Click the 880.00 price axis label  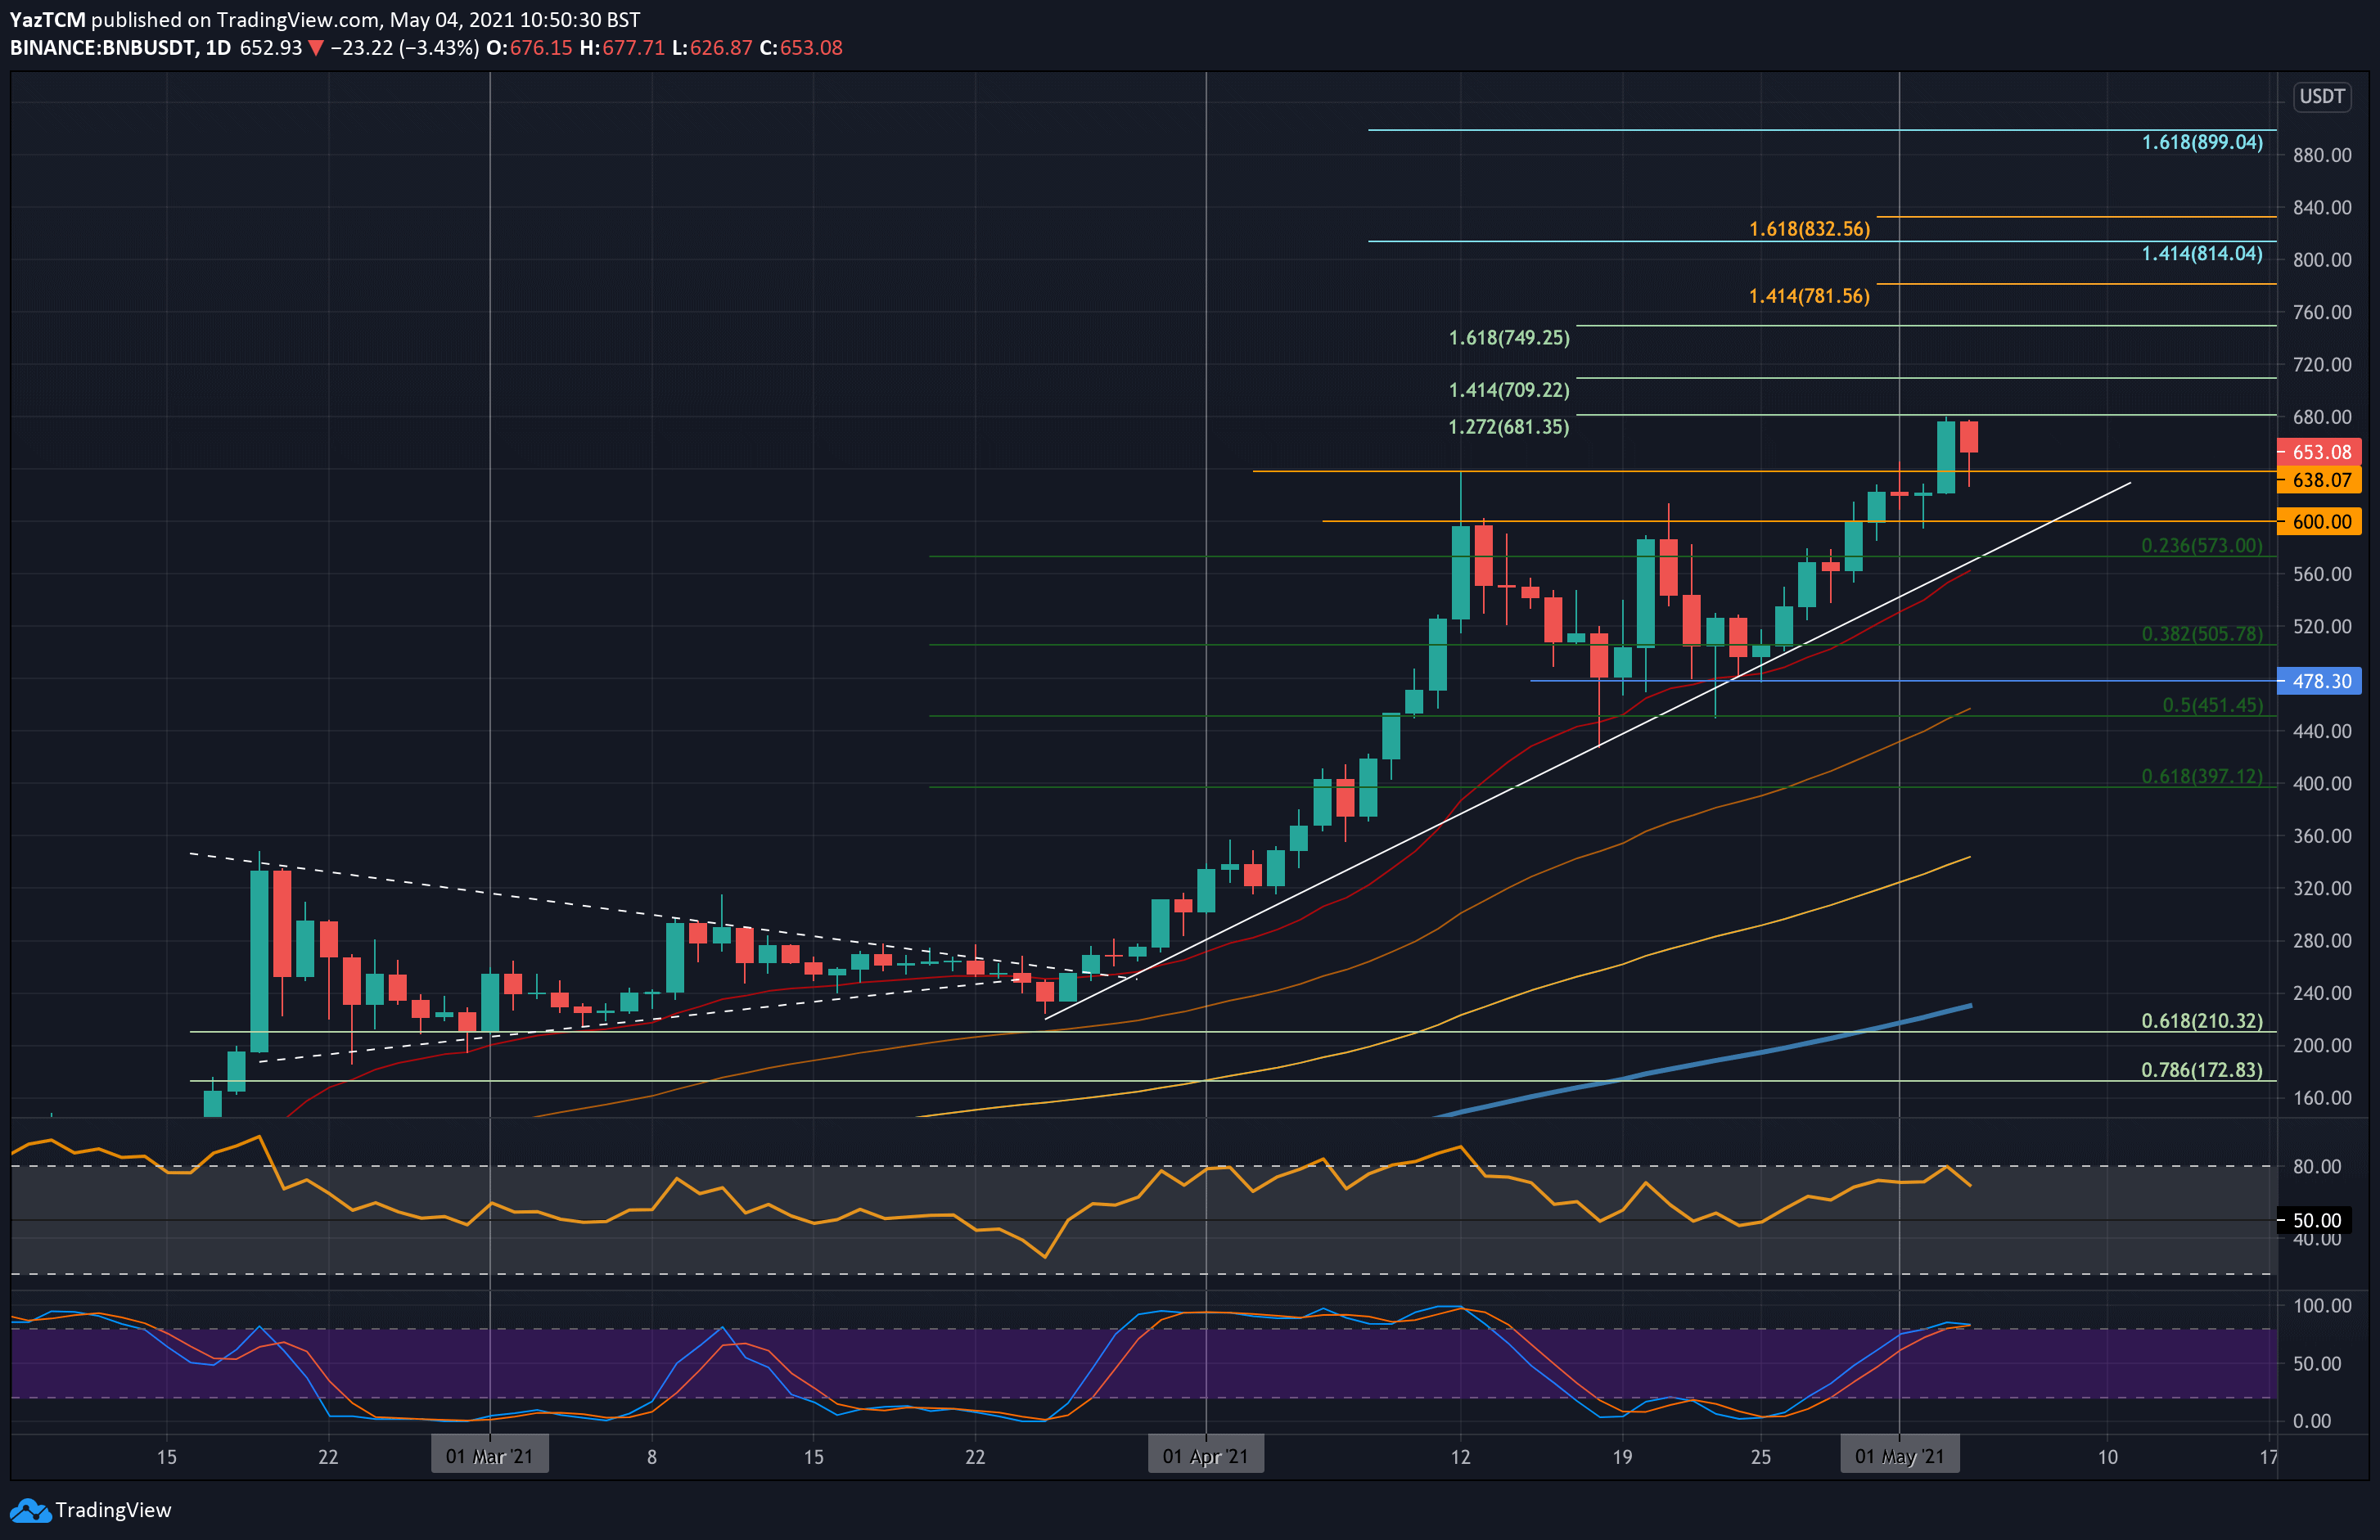[x=2322, y=155]
